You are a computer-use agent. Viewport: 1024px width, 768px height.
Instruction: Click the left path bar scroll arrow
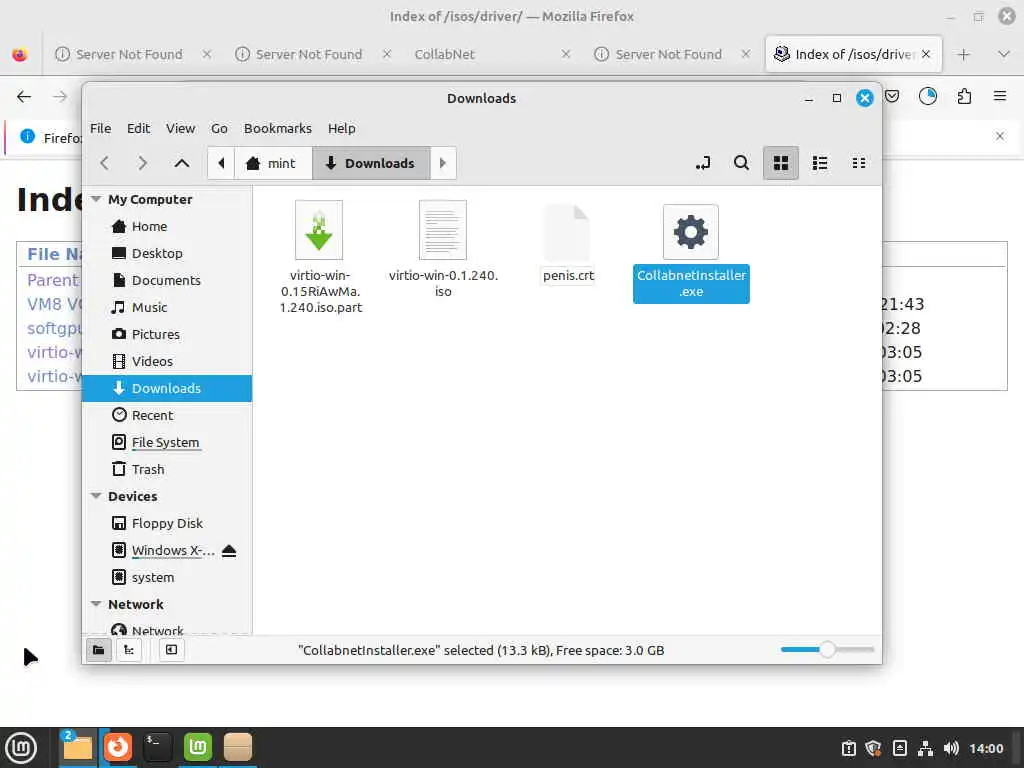point(221,163)
